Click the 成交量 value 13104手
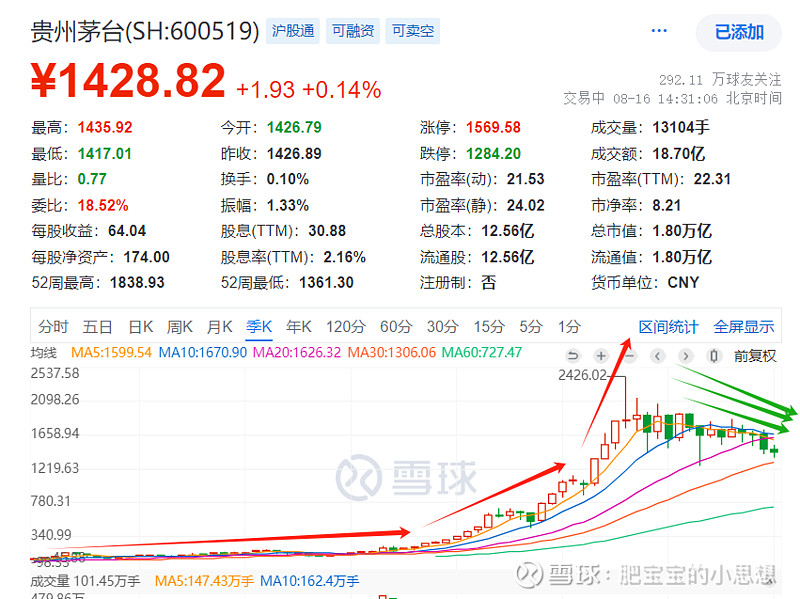800x599 pixels. coord(681,127)
